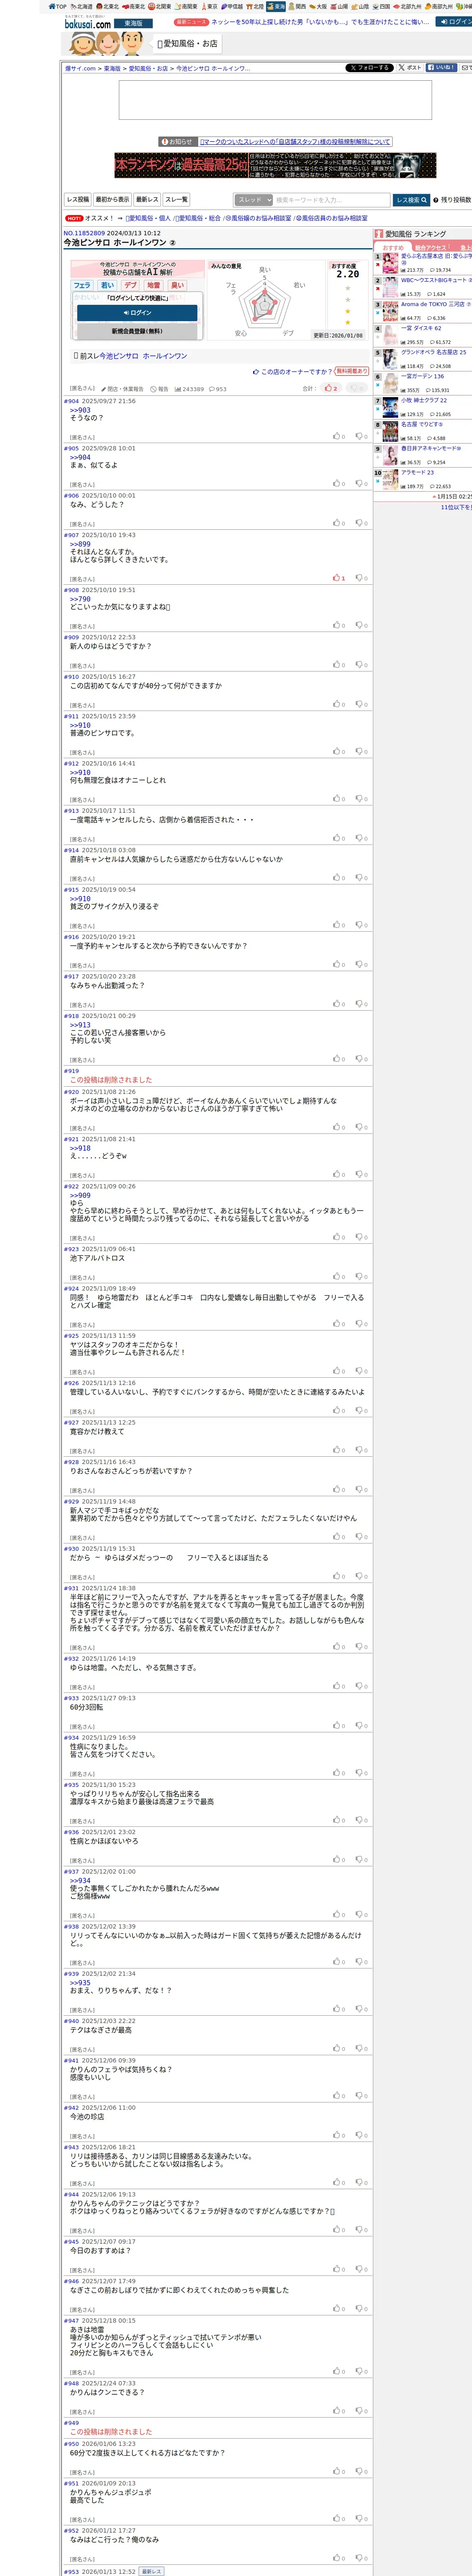Viewport: 472px width, 2576px height.
Task: Click the 東海版 edition badge
Action: 133,23
